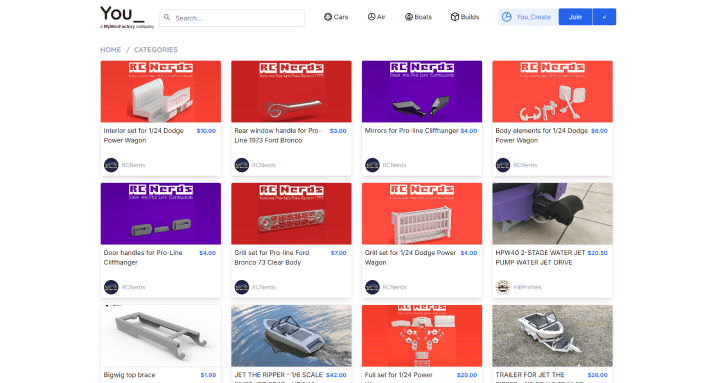Open the Builds category menu

pos(465,17)
